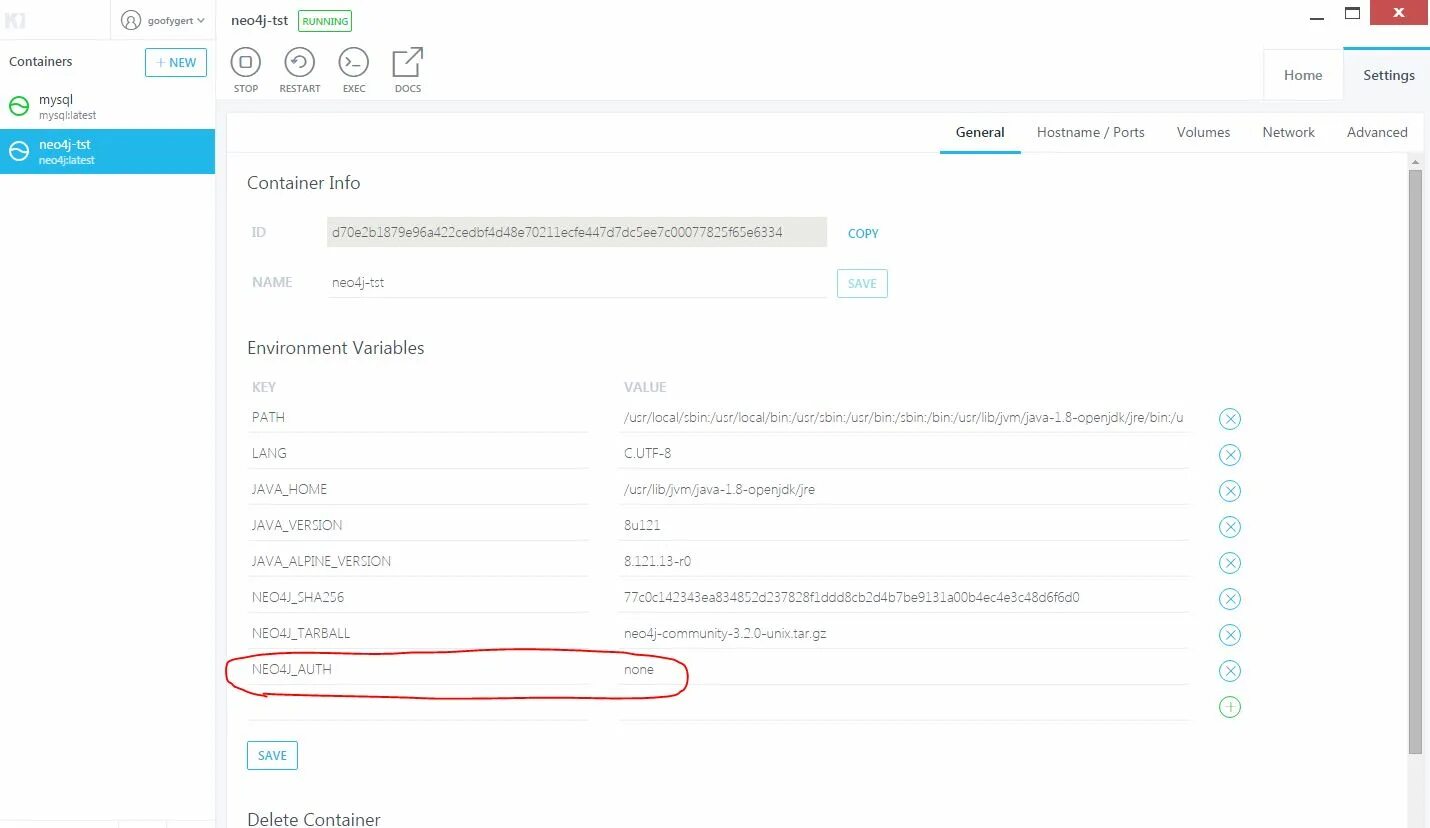Delete the JAVA_HOME variable row
Image resolution: width=1430 pixels, height=828 pixels.
coord(1230,491)
